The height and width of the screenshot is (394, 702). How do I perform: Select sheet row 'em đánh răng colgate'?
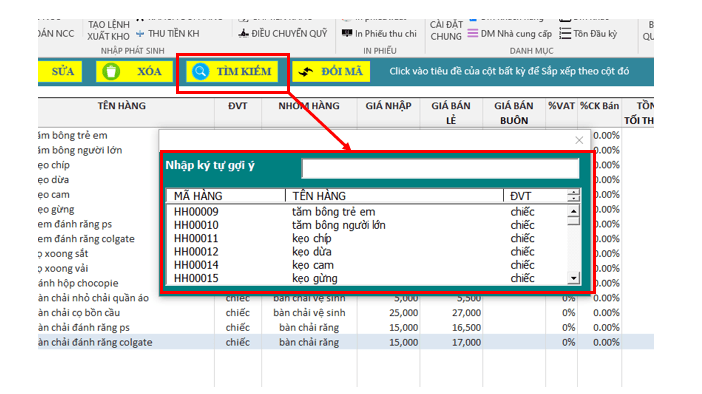coord(86,239)
